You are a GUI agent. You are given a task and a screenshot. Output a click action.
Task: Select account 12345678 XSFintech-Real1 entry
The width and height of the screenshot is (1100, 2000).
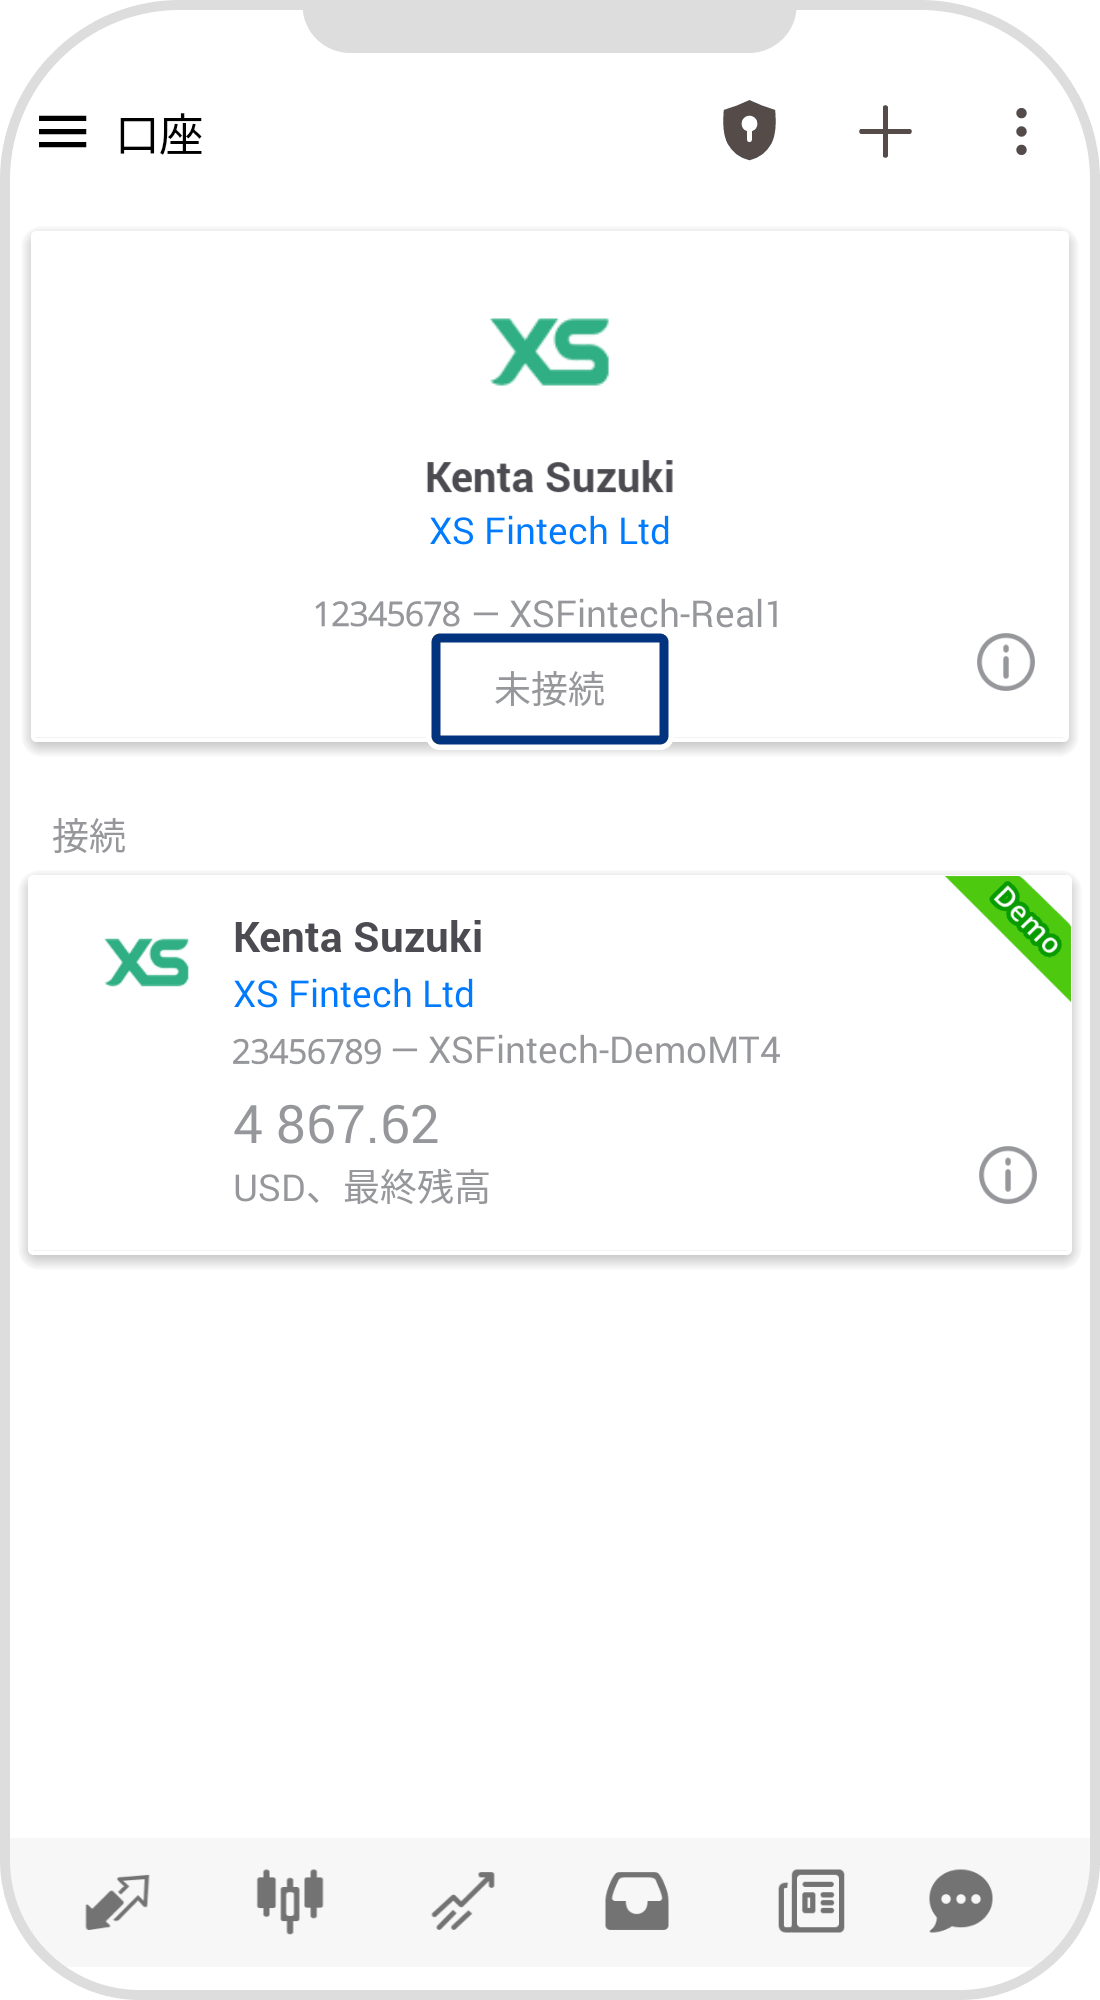click(x=549, y=614)
